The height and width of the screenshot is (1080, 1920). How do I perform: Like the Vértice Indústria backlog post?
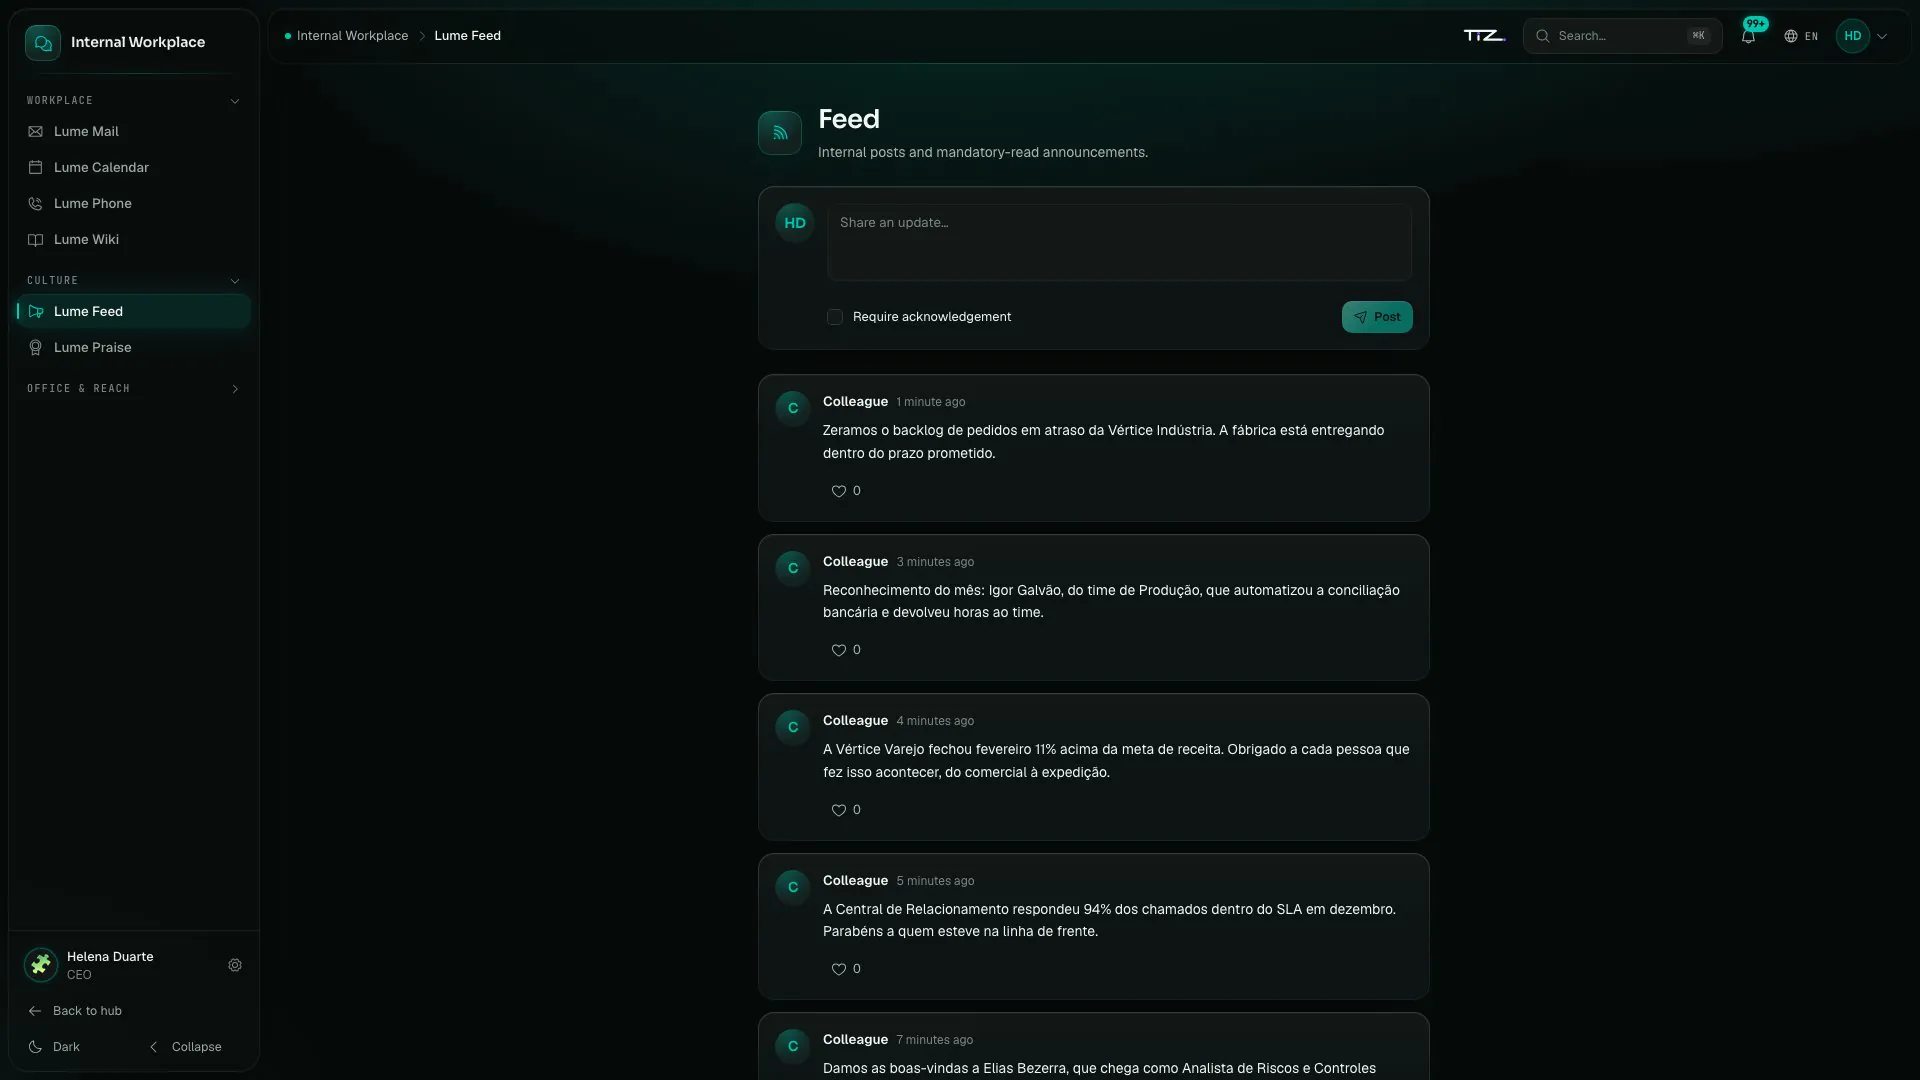846,491
